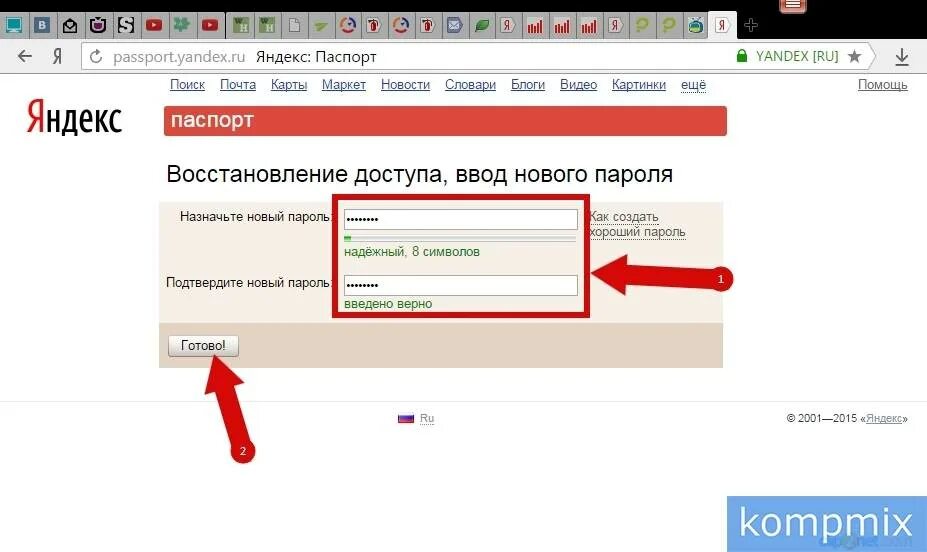Click the YANDEX [RU] certificate label
The width and height of the screenshot is (927, 552).
[797, 56]
